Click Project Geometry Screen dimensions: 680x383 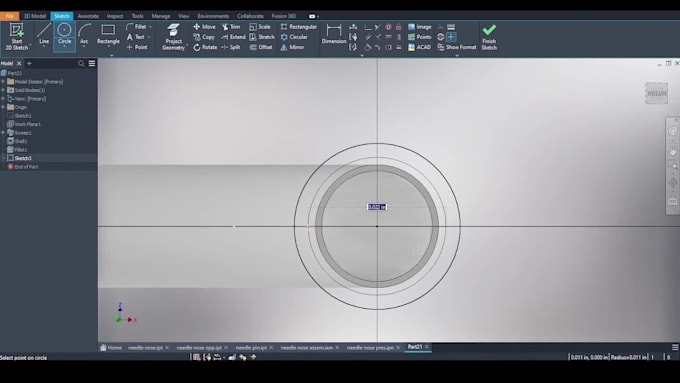click(173, 37)
